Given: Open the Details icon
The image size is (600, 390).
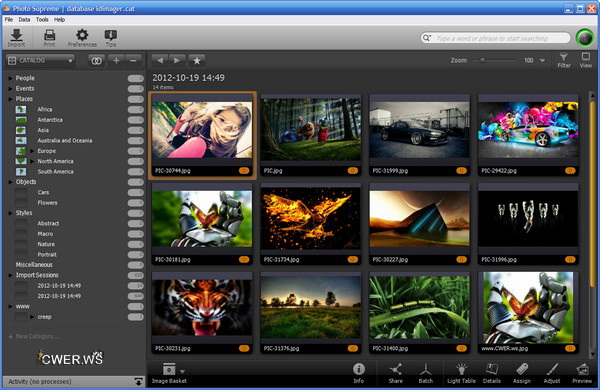Looking at the screenshot, I should pyautogui.click(x=492, y=369).
